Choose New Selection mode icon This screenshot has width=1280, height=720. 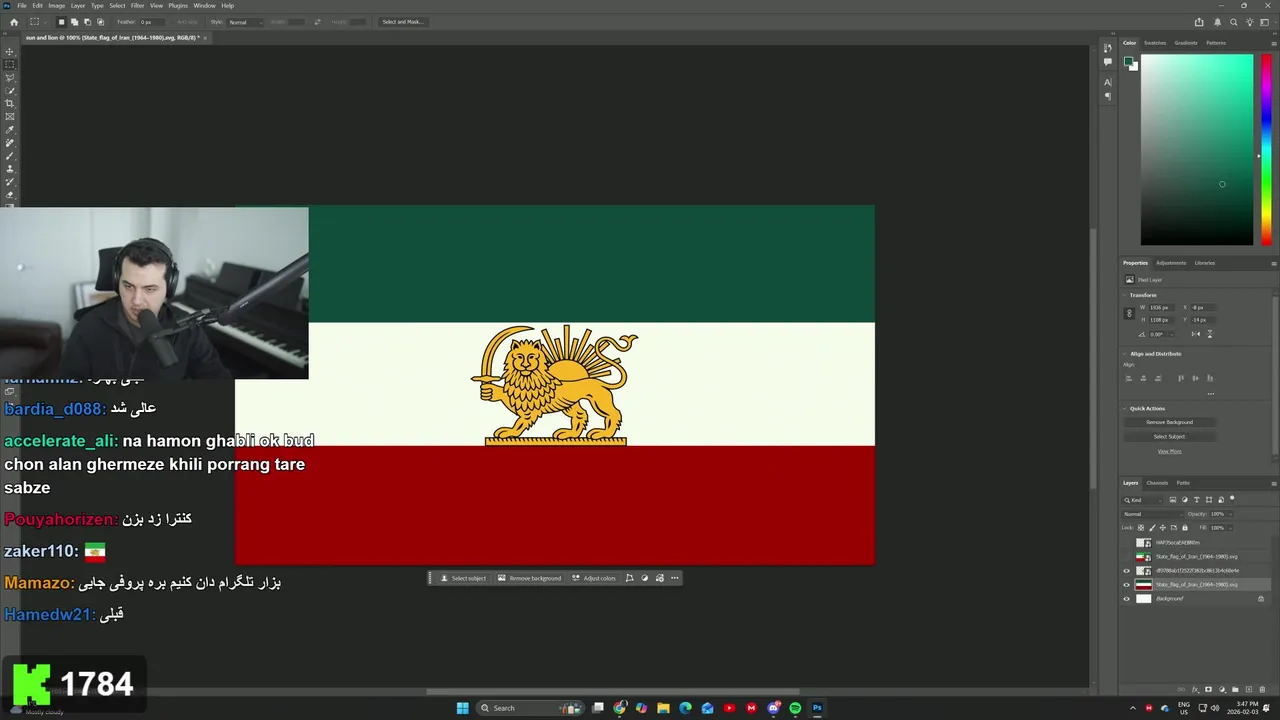(61, 22)
